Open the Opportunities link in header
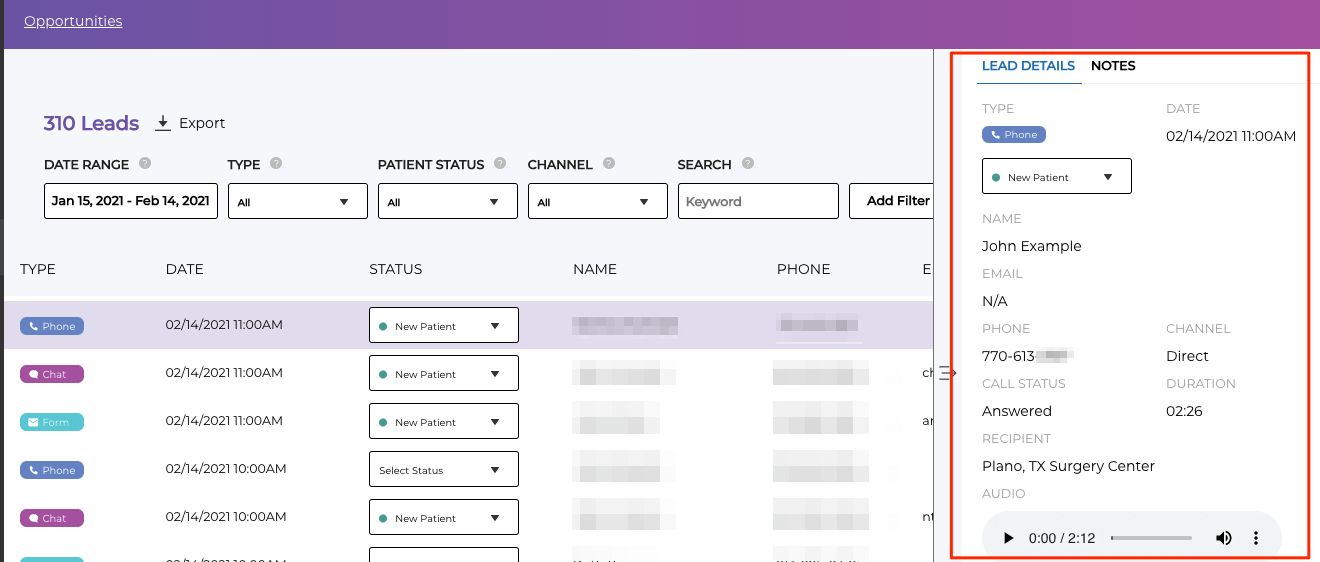Screen dimensions: 1320x562 coord(73,21)
